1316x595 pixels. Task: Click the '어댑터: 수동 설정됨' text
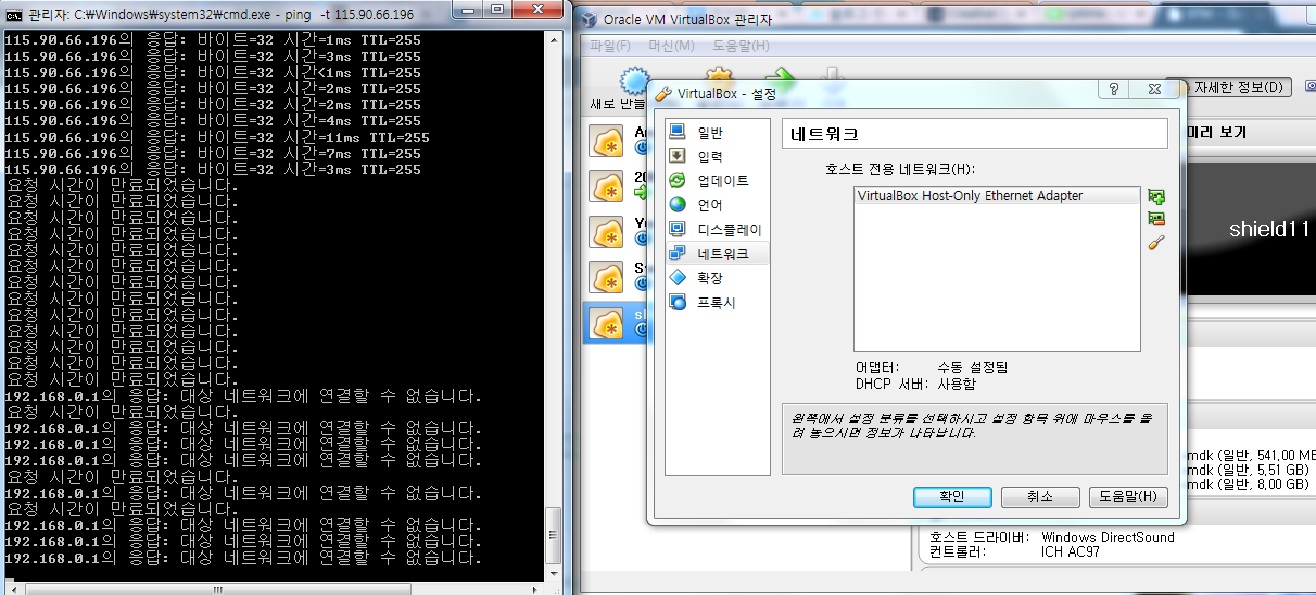[932, 367]
